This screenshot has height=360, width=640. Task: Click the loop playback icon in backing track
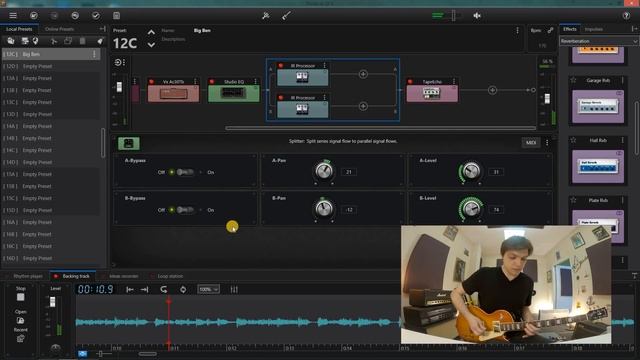(x=164, y=289)
